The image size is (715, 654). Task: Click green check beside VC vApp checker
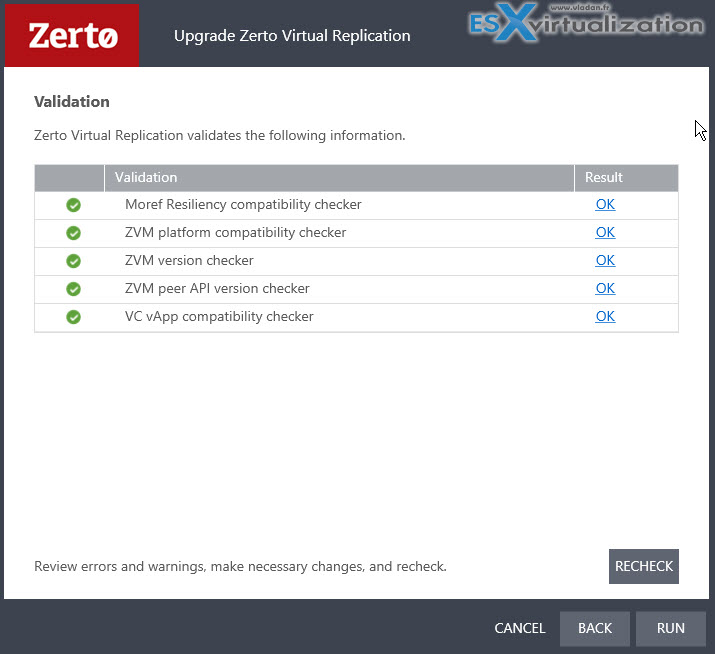73,317
